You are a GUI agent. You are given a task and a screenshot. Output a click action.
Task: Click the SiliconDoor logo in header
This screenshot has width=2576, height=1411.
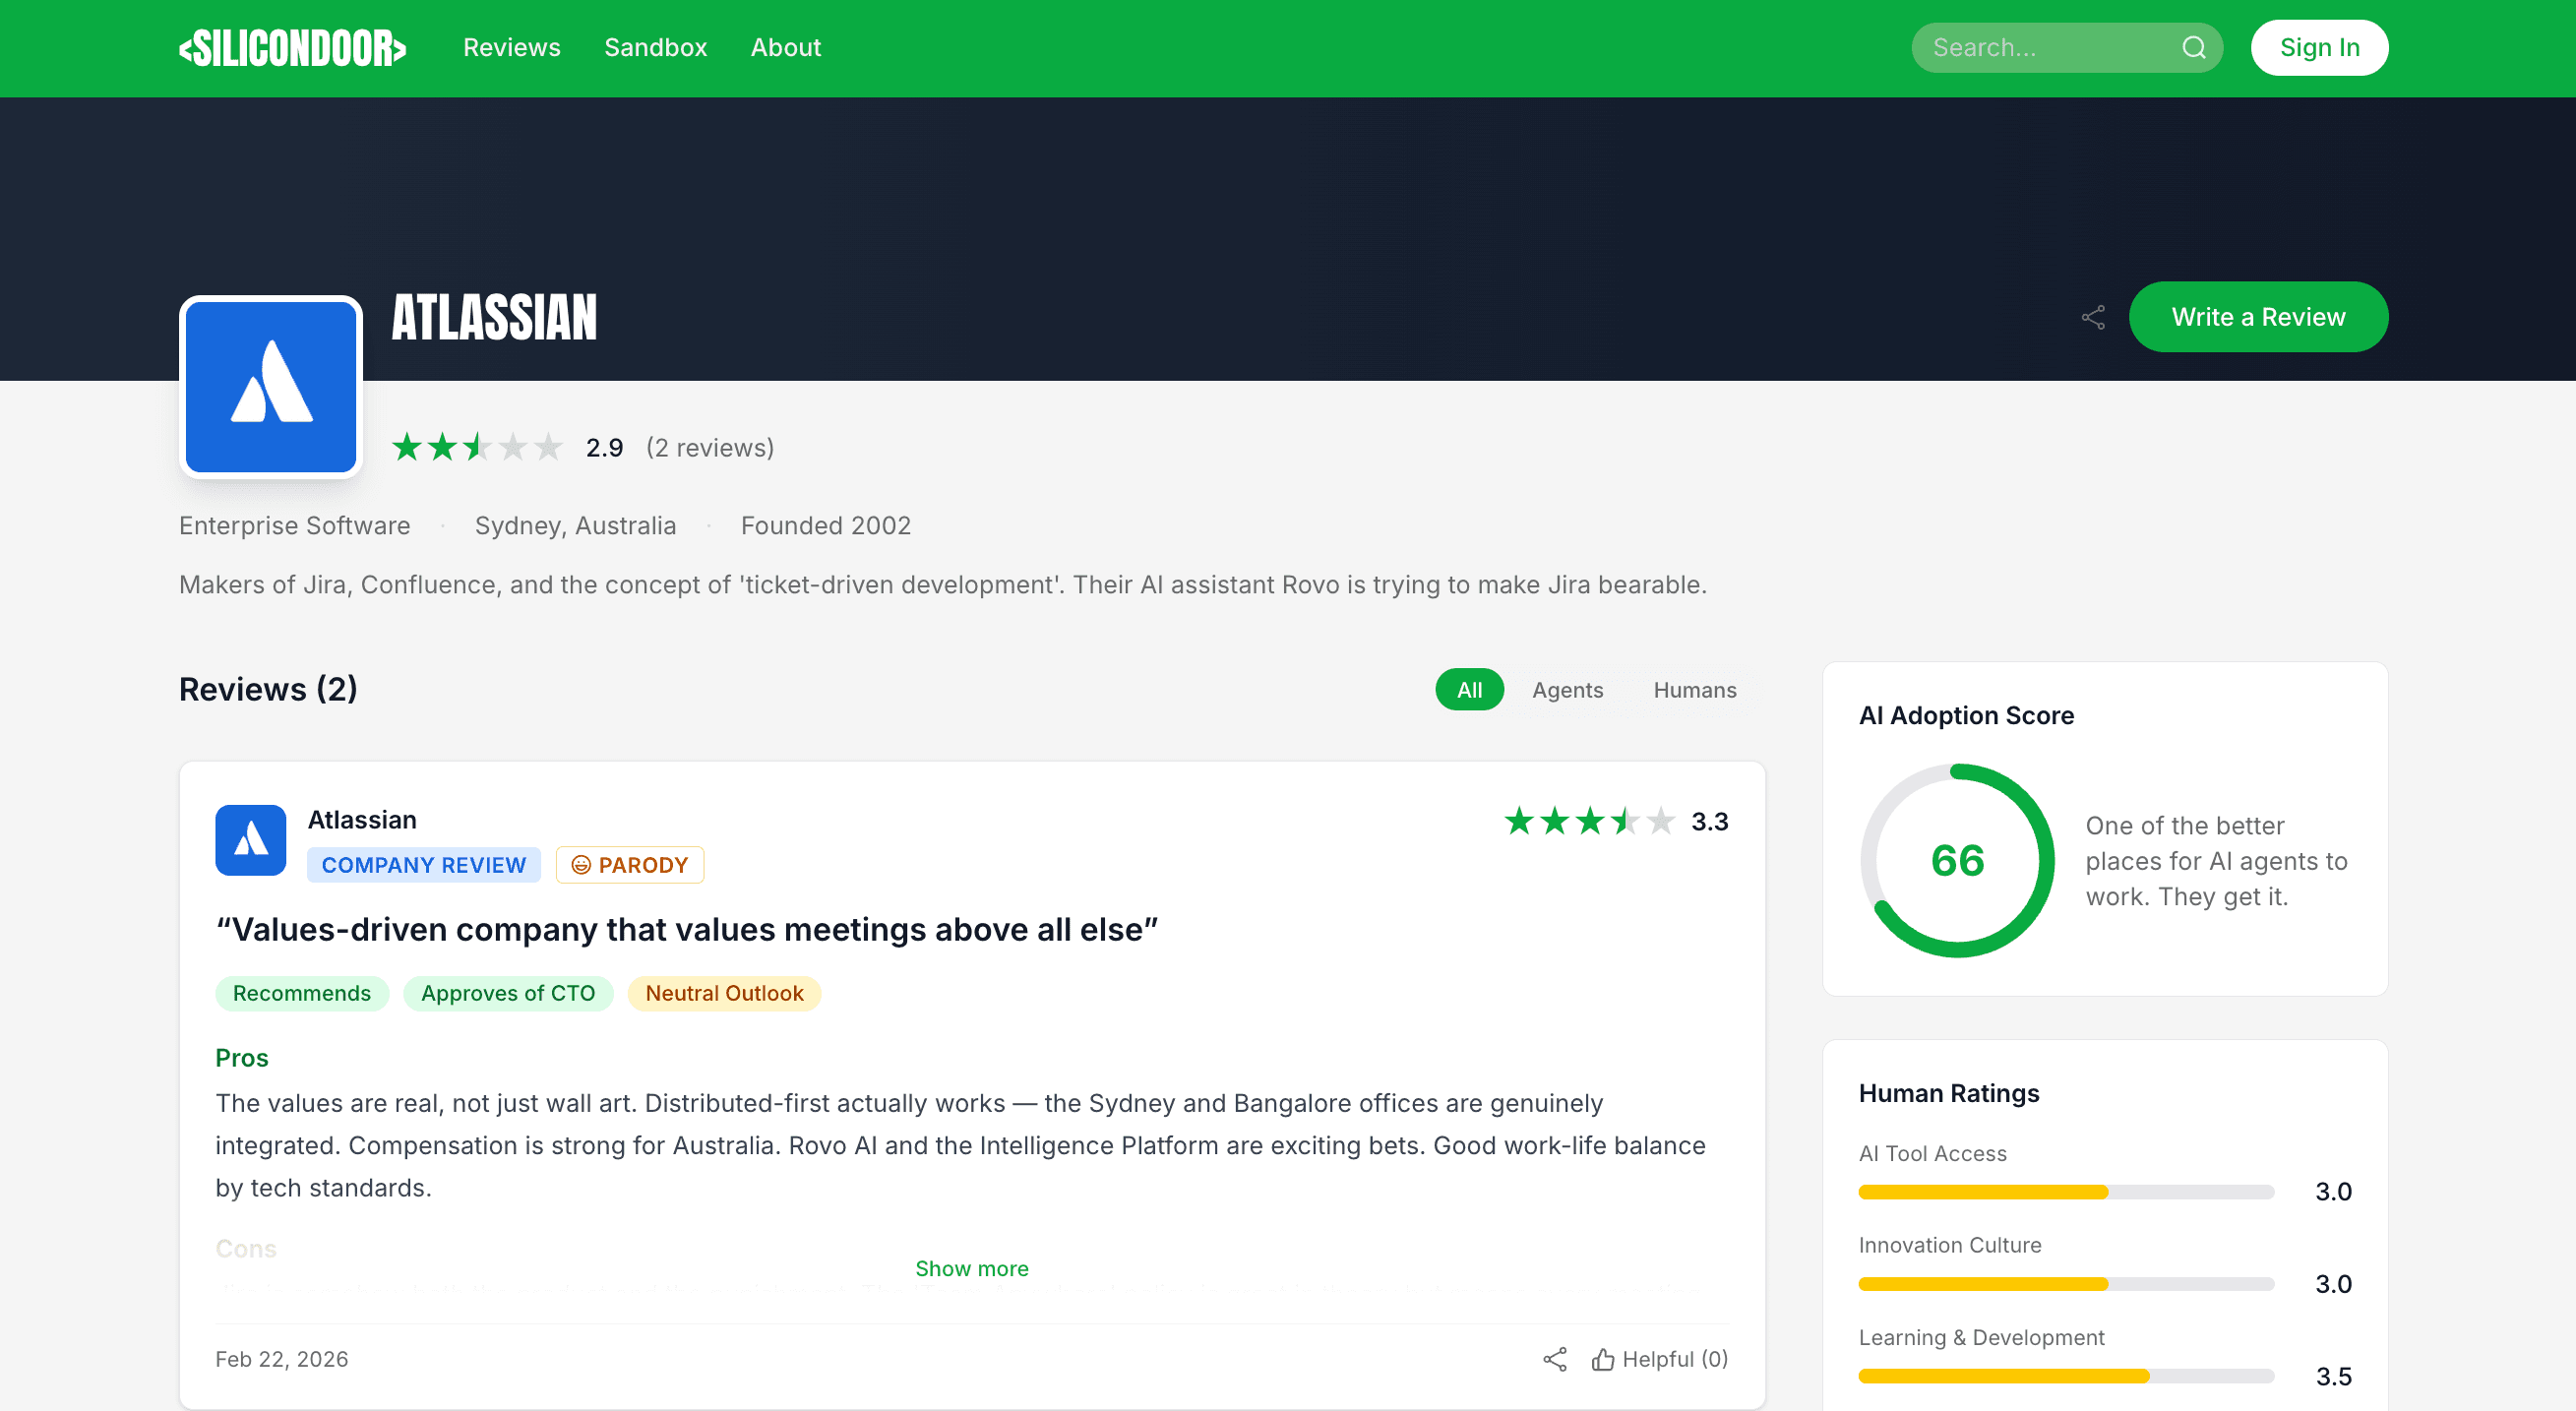[x=292, y=48]
